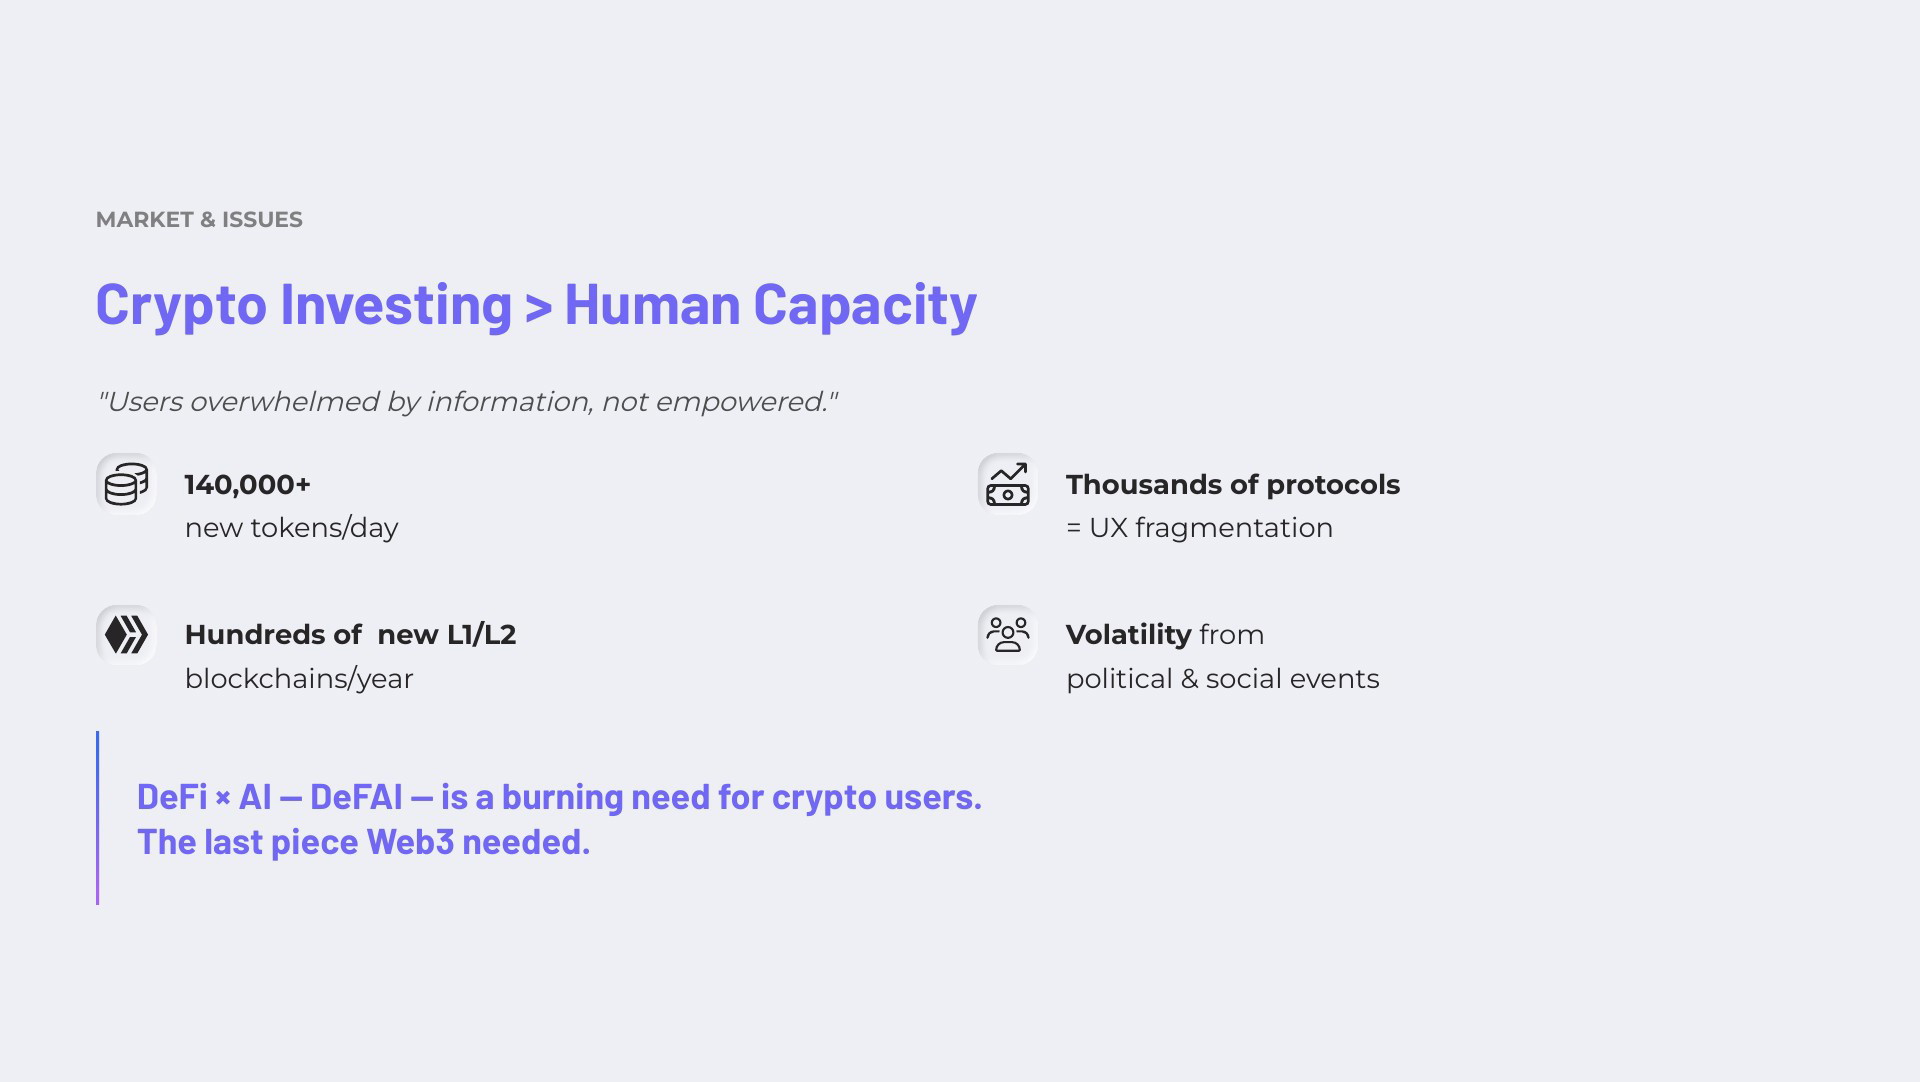
Task: Click the group of people icon
Action: click(x=1007, y=635)
